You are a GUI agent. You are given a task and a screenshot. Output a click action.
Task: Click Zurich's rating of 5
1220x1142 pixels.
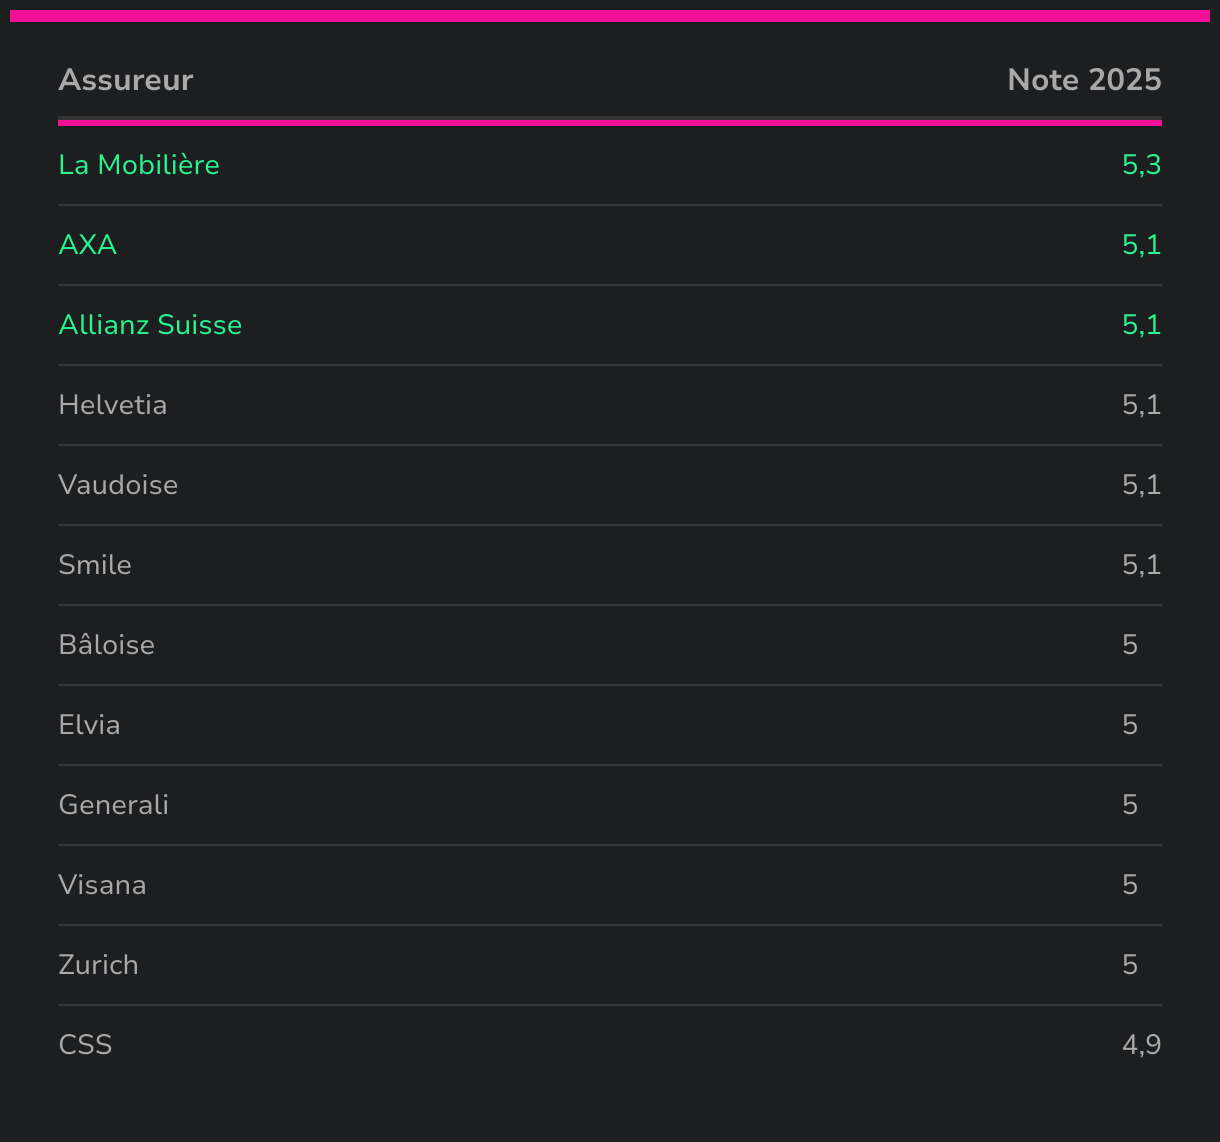pos(1130,965)
